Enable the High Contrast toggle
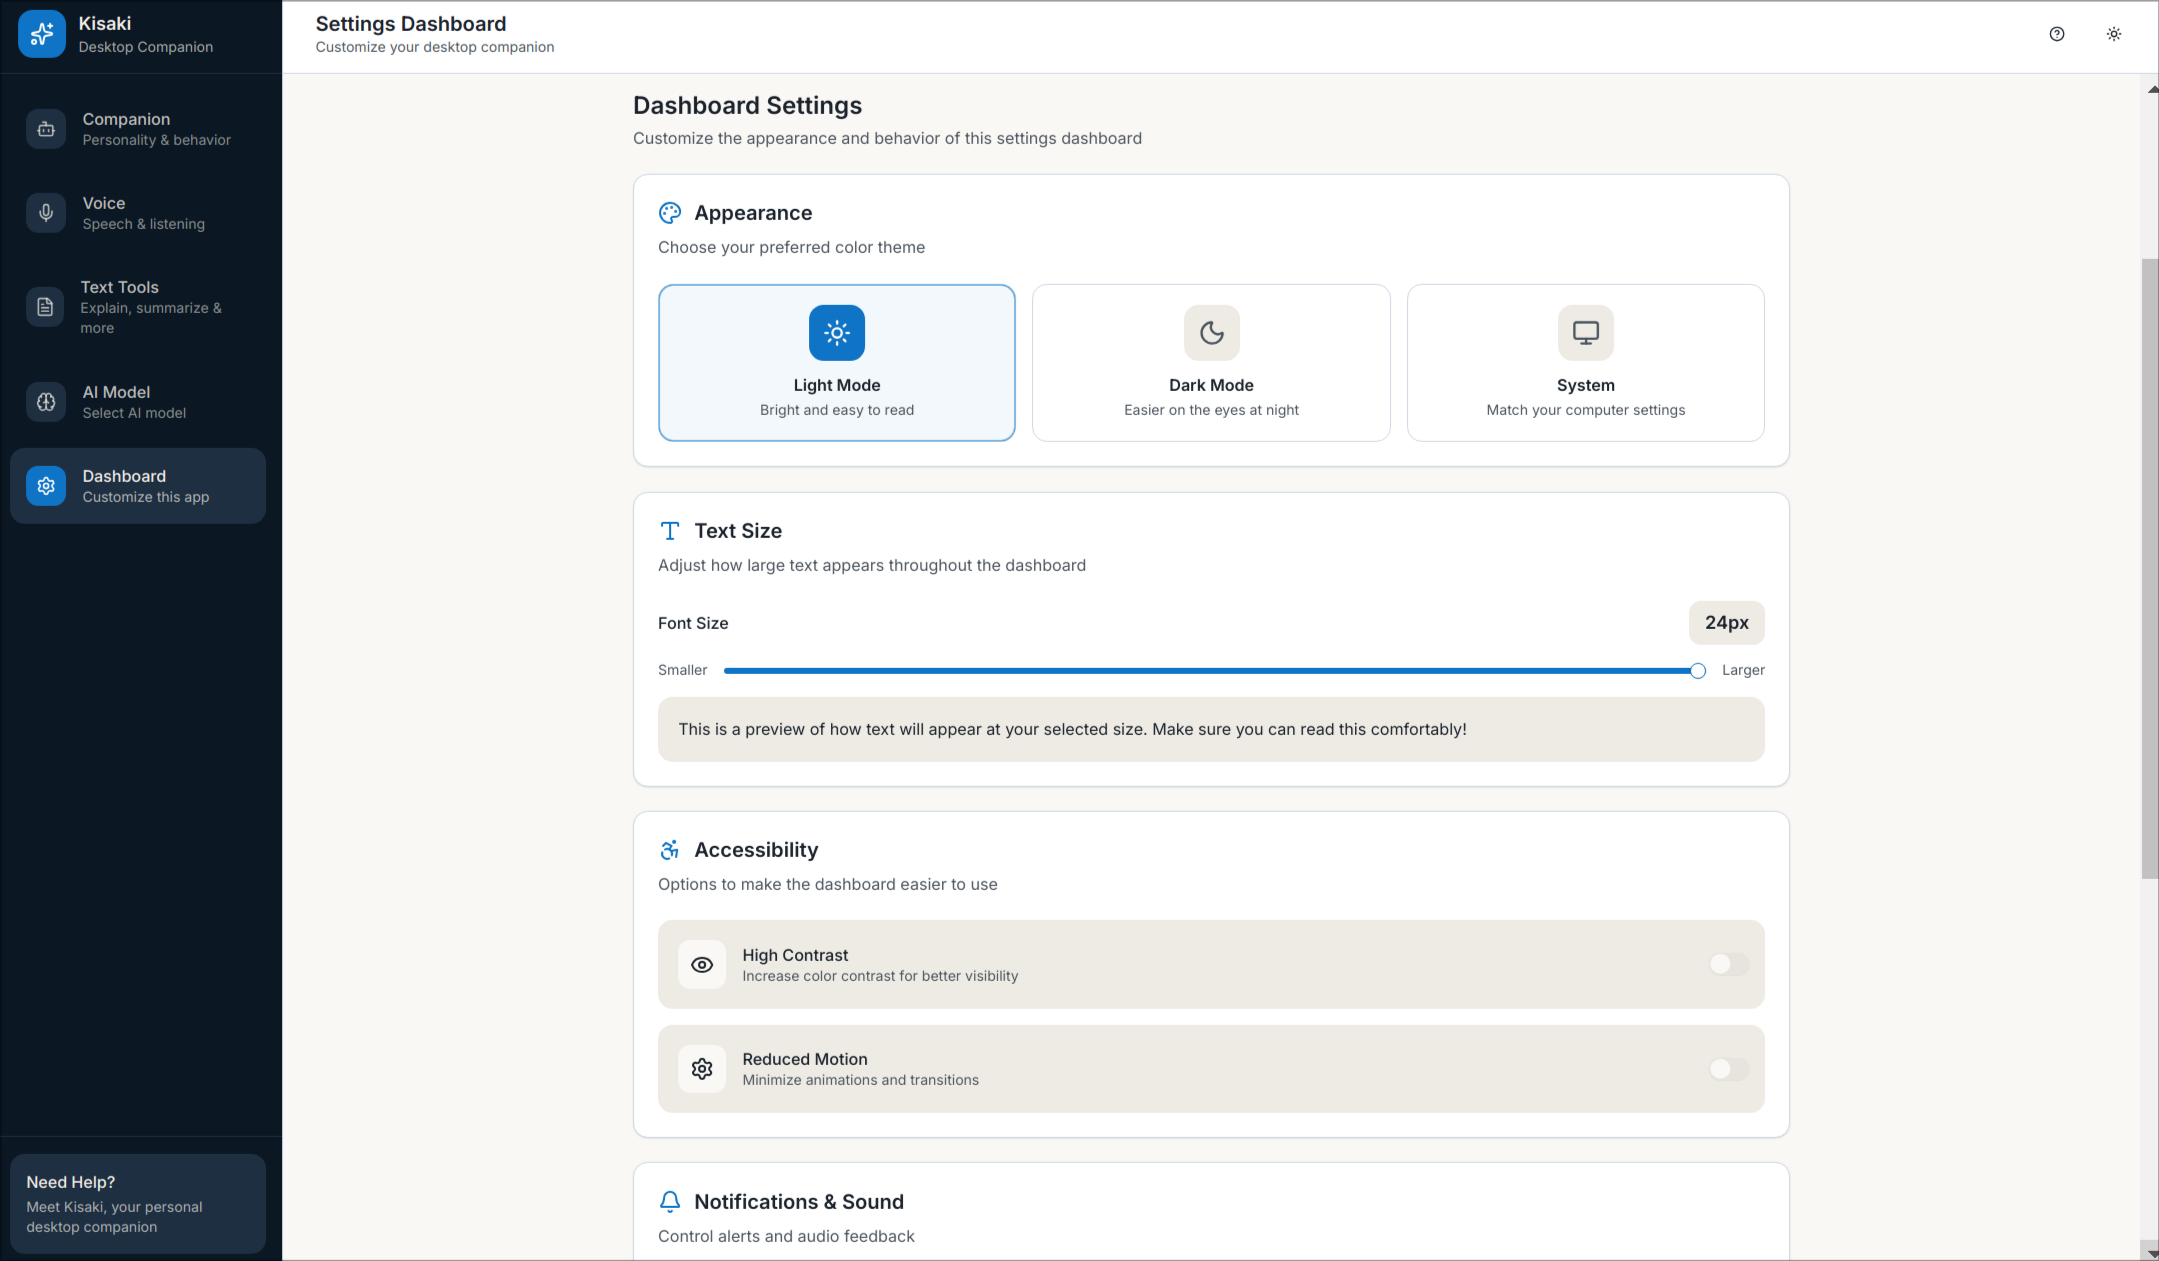 [x=1728, y=965]
